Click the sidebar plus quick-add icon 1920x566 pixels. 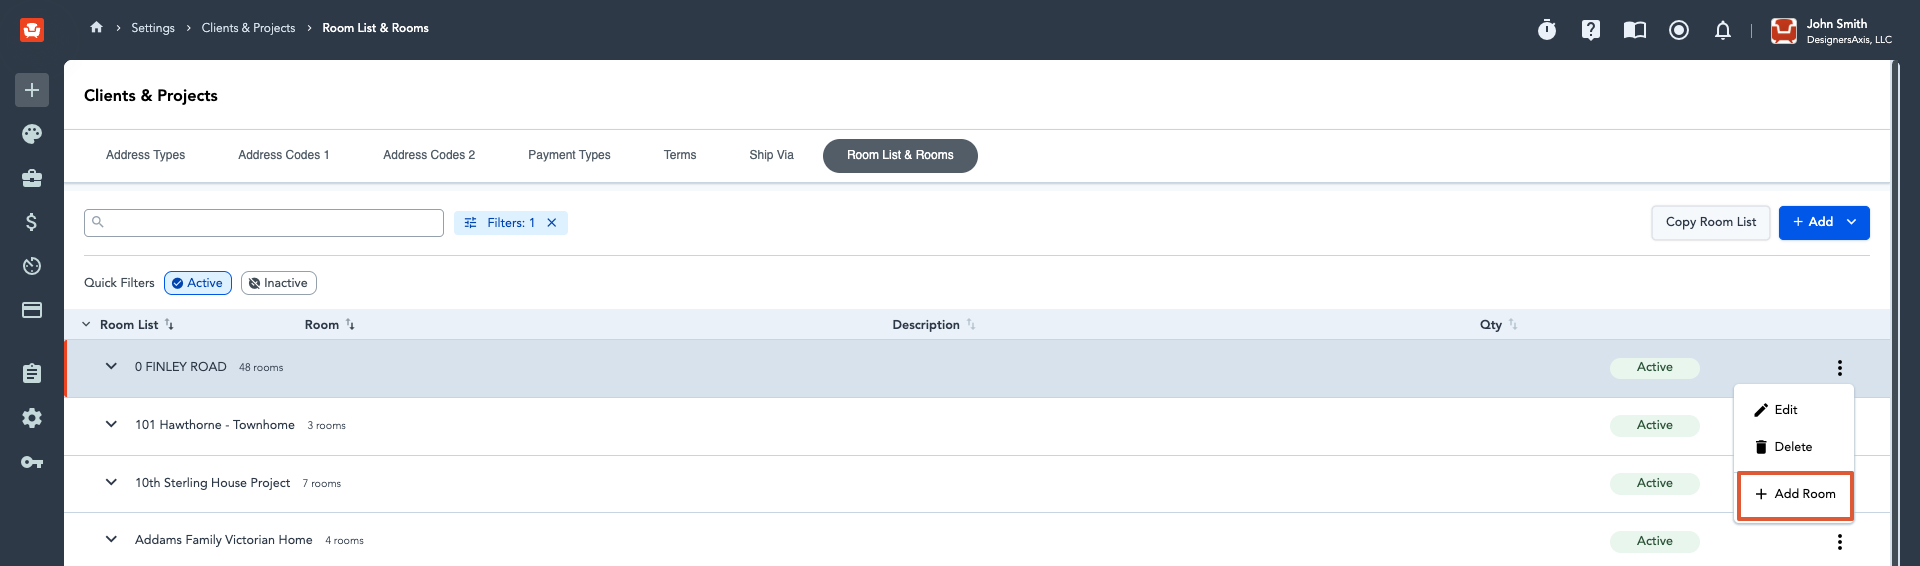coord(32,90)
